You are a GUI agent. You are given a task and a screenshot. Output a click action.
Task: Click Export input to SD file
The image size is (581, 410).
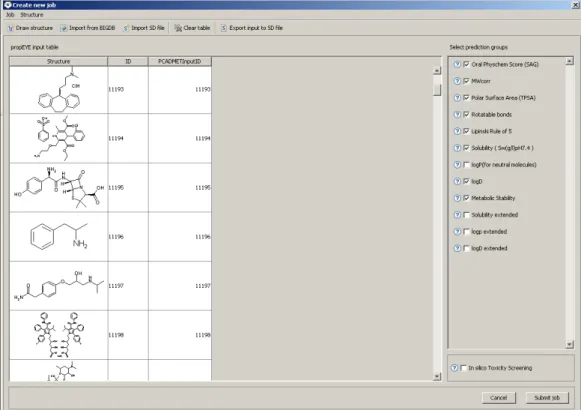click(x=252, y=28)
